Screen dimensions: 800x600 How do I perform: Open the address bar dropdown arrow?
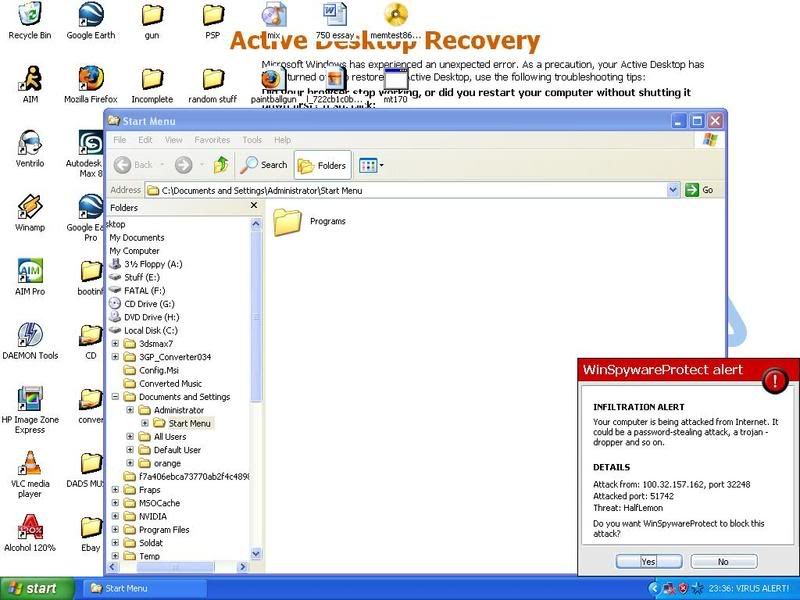(673, 190)
